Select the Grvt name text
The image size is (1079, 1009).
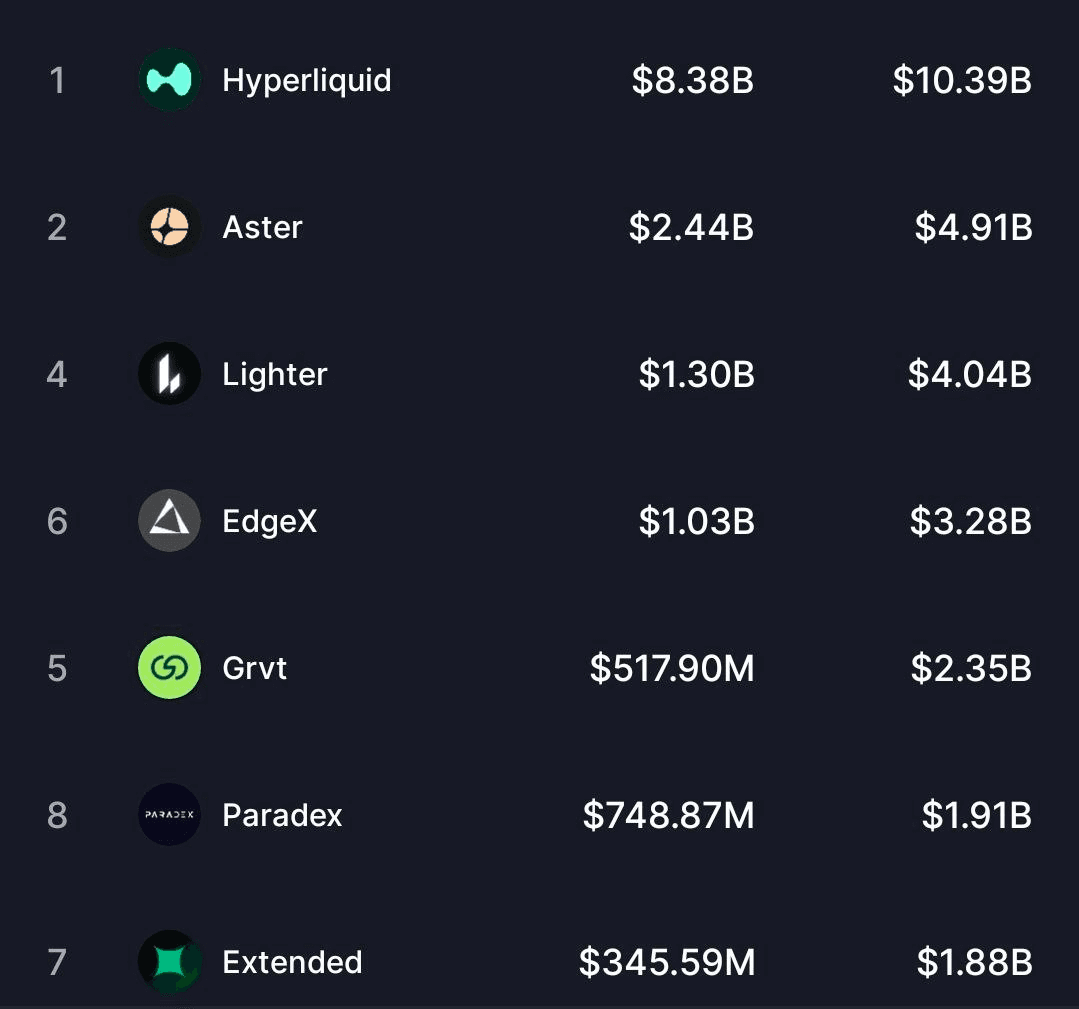click(254, 668)
